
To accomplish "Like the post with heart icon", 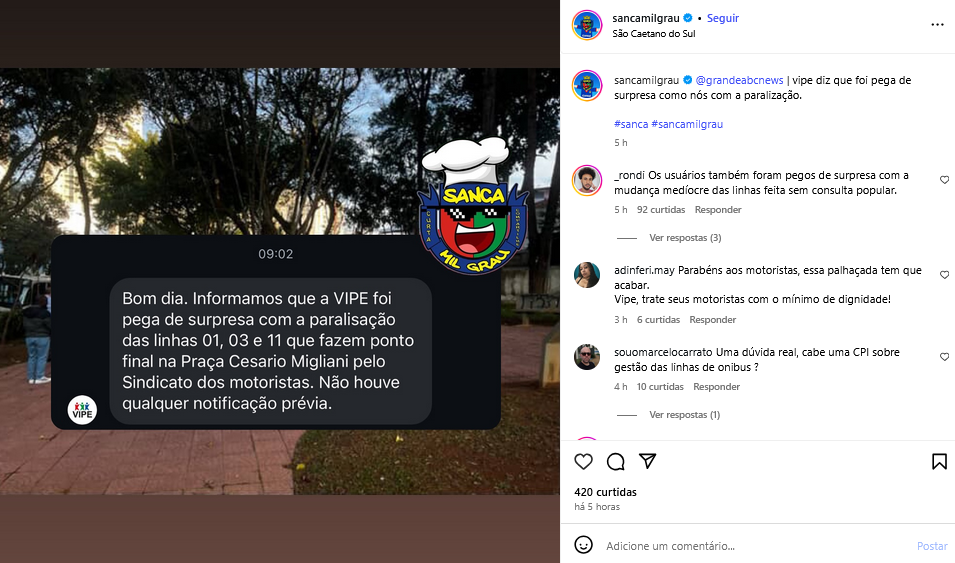I will 583,462.
